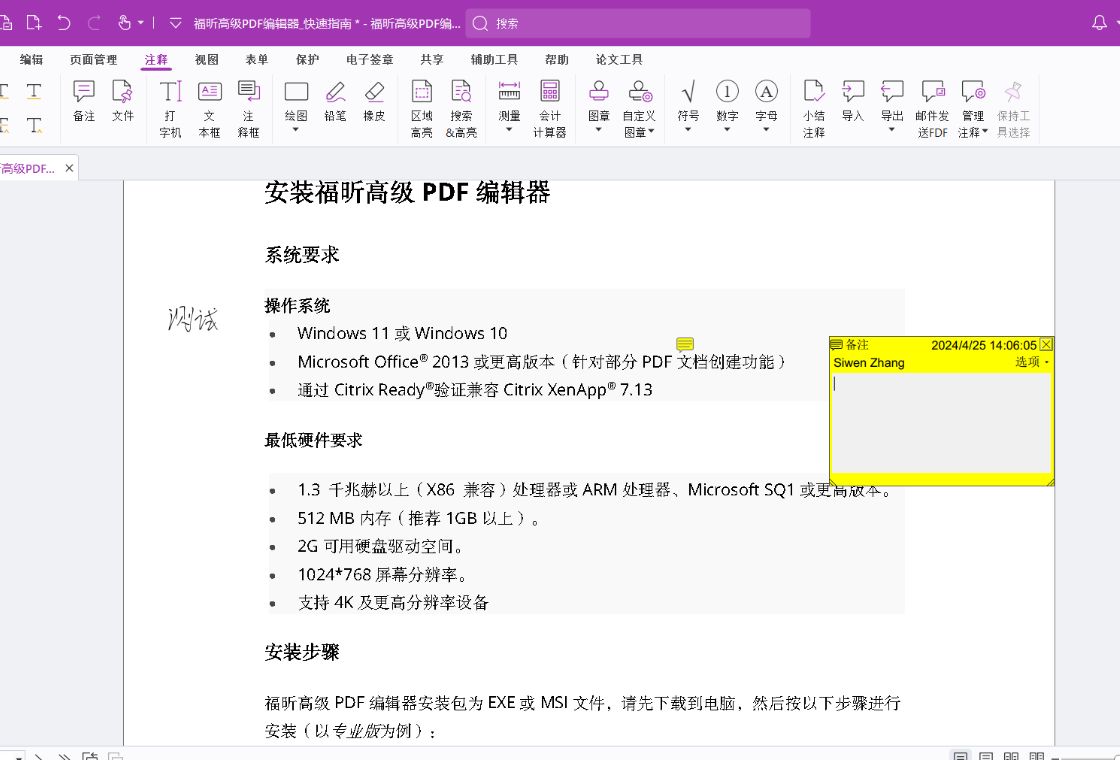Close the yellow note popup
This screenshot has height=760, width=1120.
pos(1046,344)
